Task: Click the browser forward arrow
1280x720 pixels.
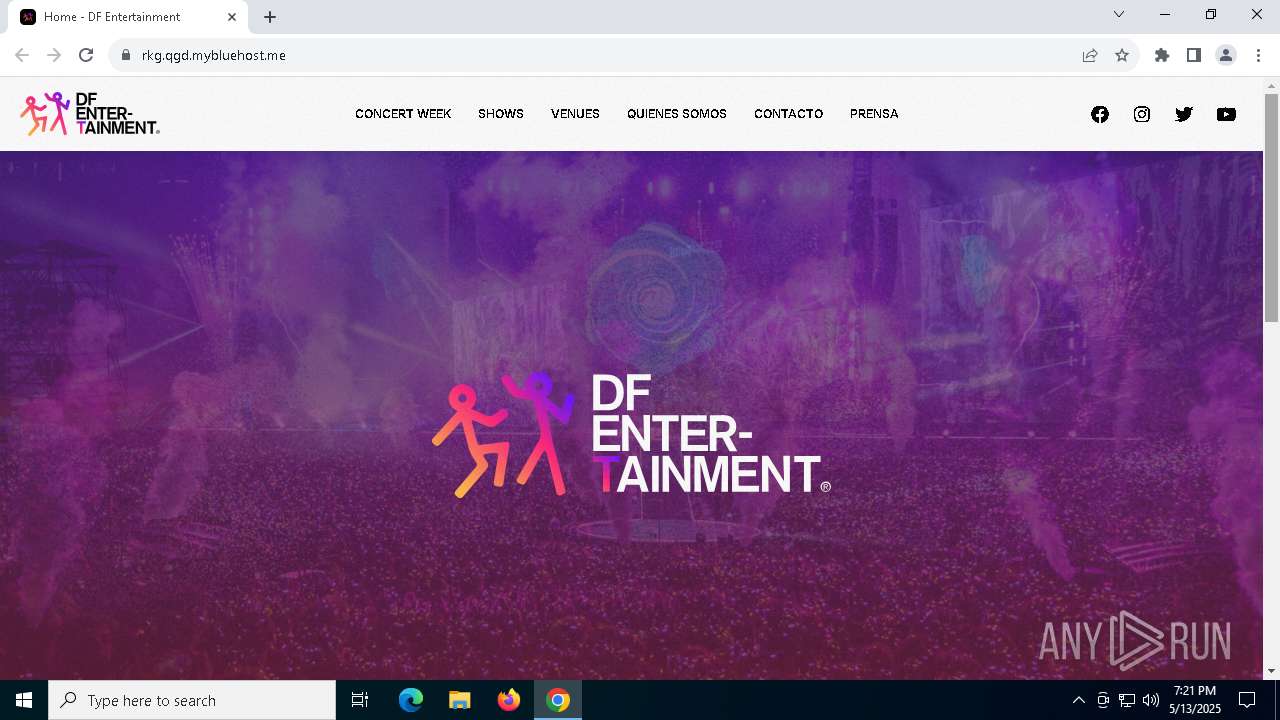Action: (x=54, y=55)
